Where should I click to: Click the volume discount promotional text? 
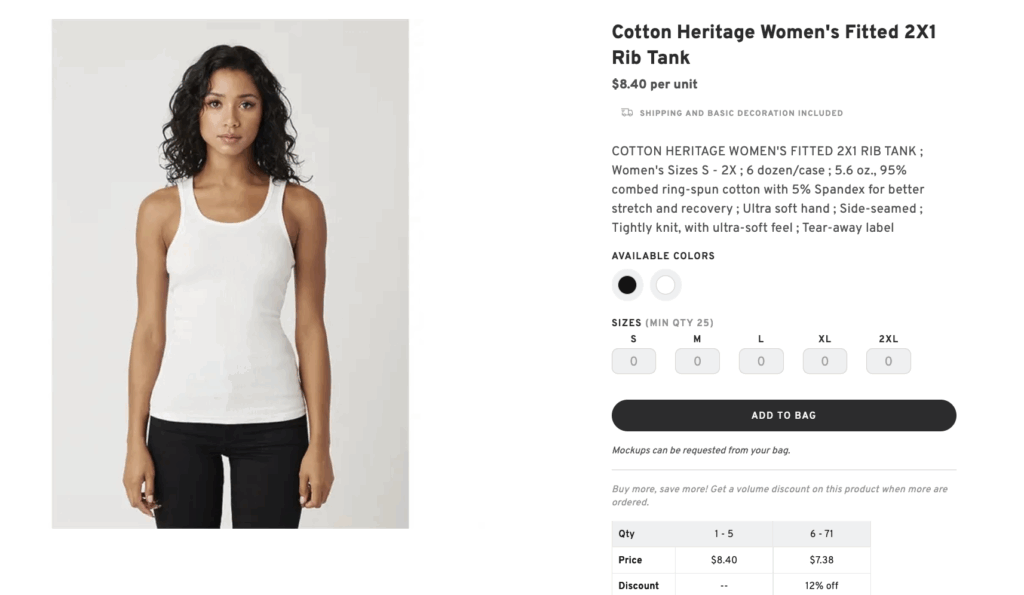[x=780, y=494]
